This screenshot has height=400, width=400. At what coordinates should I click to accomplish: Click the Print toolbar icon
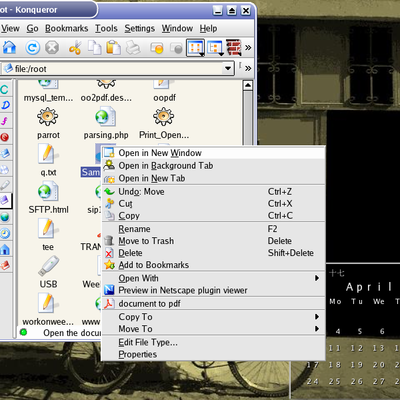click(133, 48)
